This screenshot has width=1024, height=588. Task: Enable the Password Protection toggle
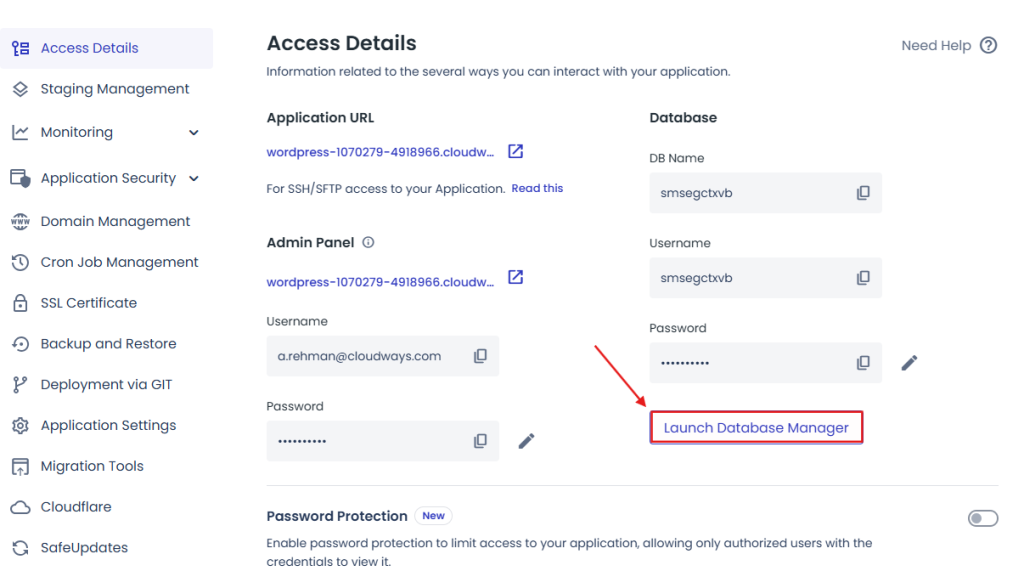click(982, 518)
